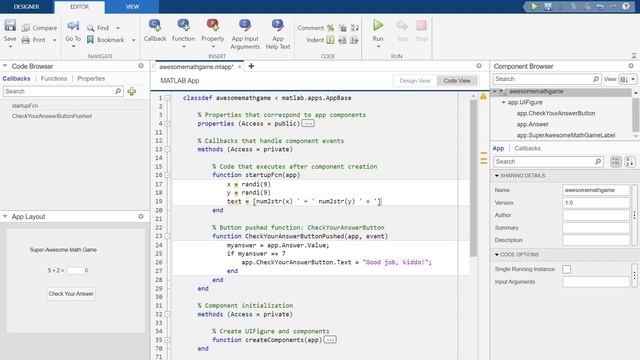This screenshot has height=360, width=640.
Task: Open the Functions tab in Code Browser
Action: (54, 78)
